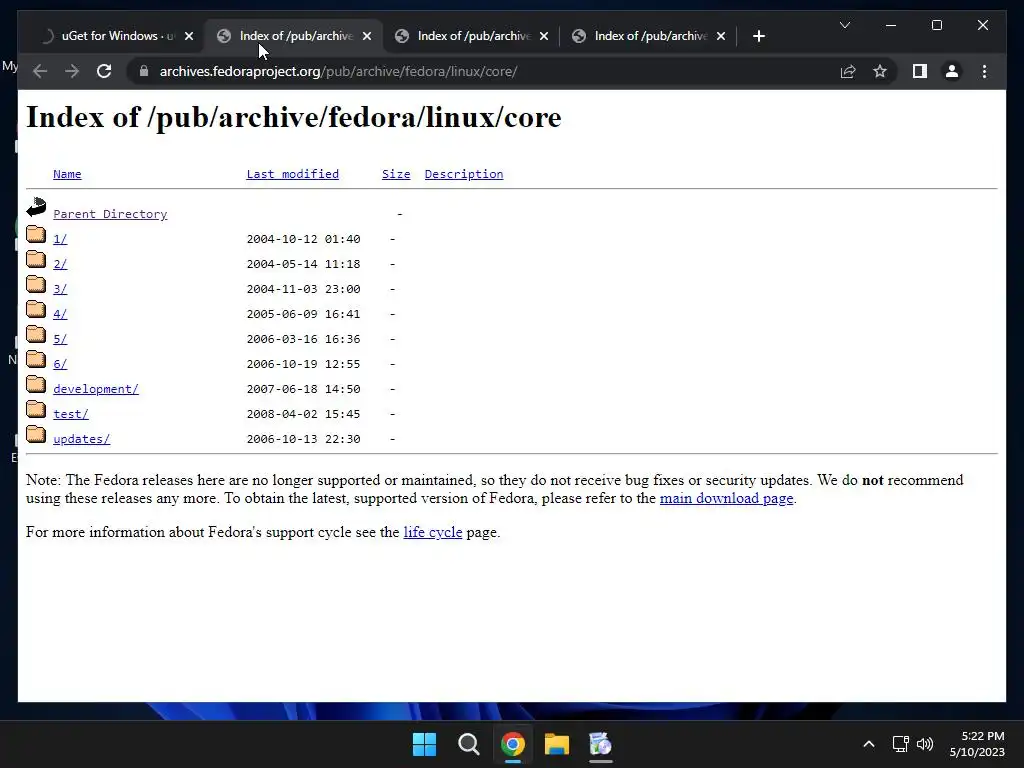Screen dimensions: 1024x768
Task: Go back to the previous page
Action: (40, 71)
